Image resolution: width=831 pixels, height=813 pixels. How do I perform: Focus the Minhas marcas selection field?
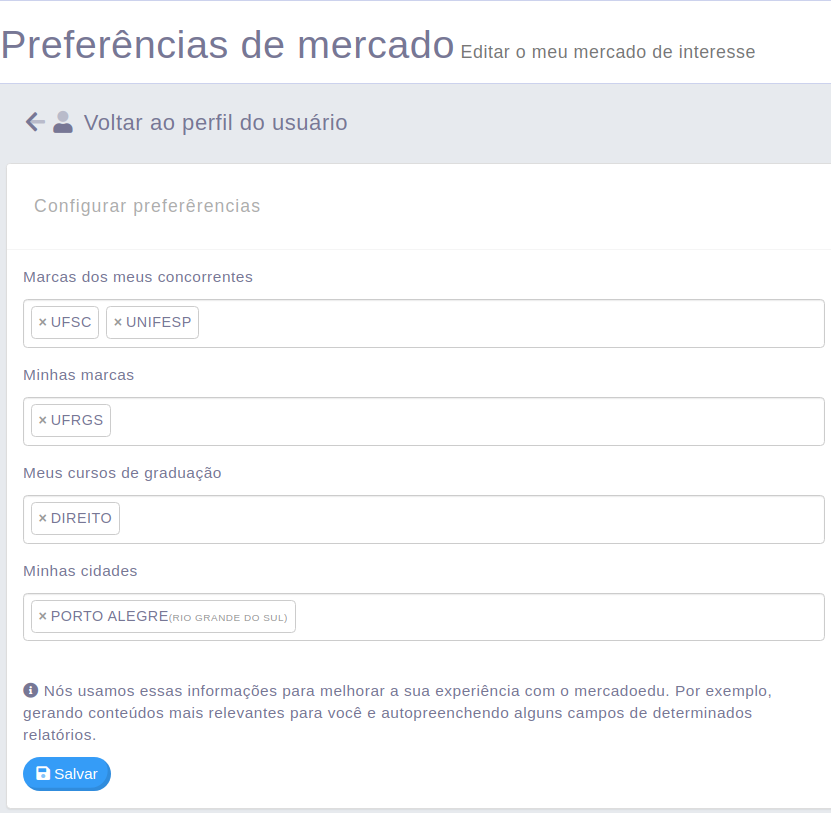pyautogui.click(x=423, y=421)
